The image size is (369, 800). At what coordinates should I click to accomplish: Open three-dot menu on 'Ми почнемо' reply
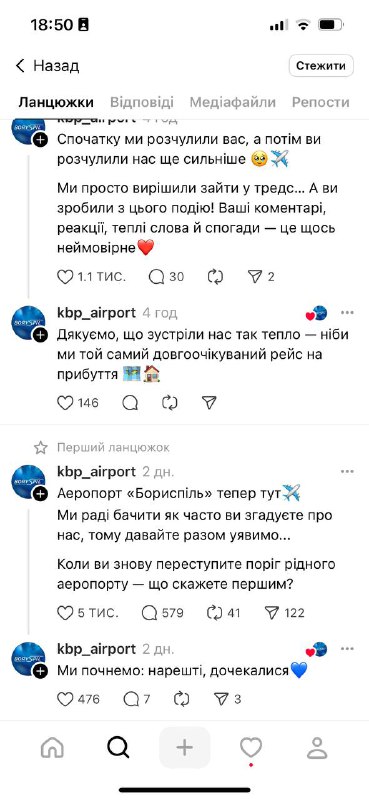[x=347, y=649]
